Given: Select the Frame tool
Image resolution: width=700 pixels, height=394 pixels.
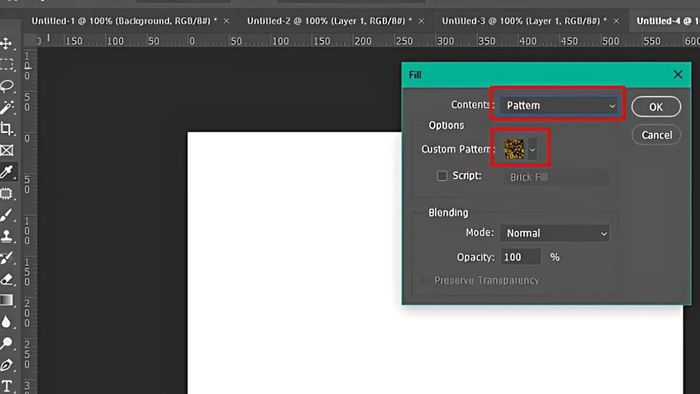Looking at the screenshot, I should point(7,150).
